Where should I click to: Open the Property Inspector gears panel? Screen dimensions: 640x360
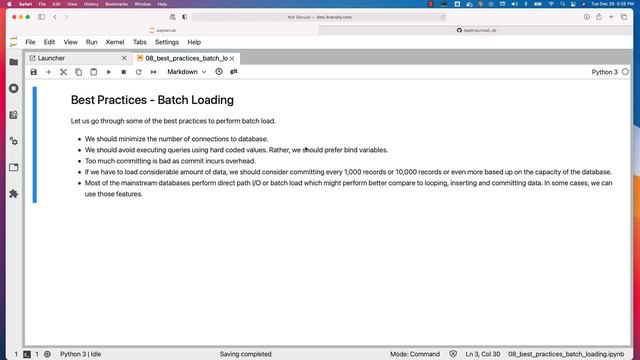[x=13, y=141]
